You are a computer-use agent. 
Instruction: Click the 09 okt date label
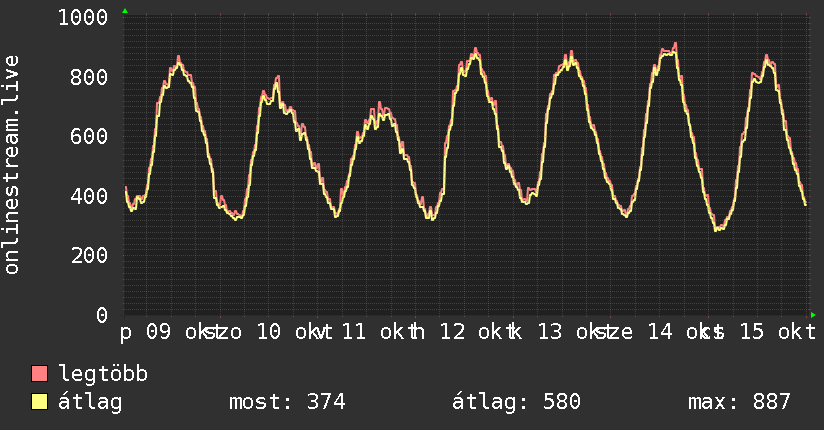pyautogui.click(x=178, y=332)
